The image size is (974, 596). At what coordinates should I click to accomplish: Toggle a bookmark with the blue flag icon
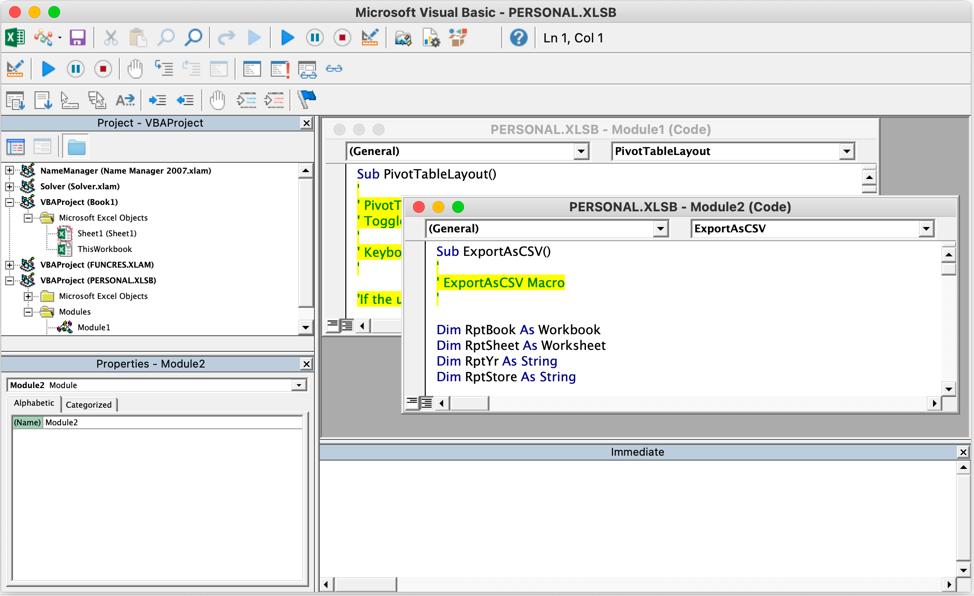click(307, 99)
